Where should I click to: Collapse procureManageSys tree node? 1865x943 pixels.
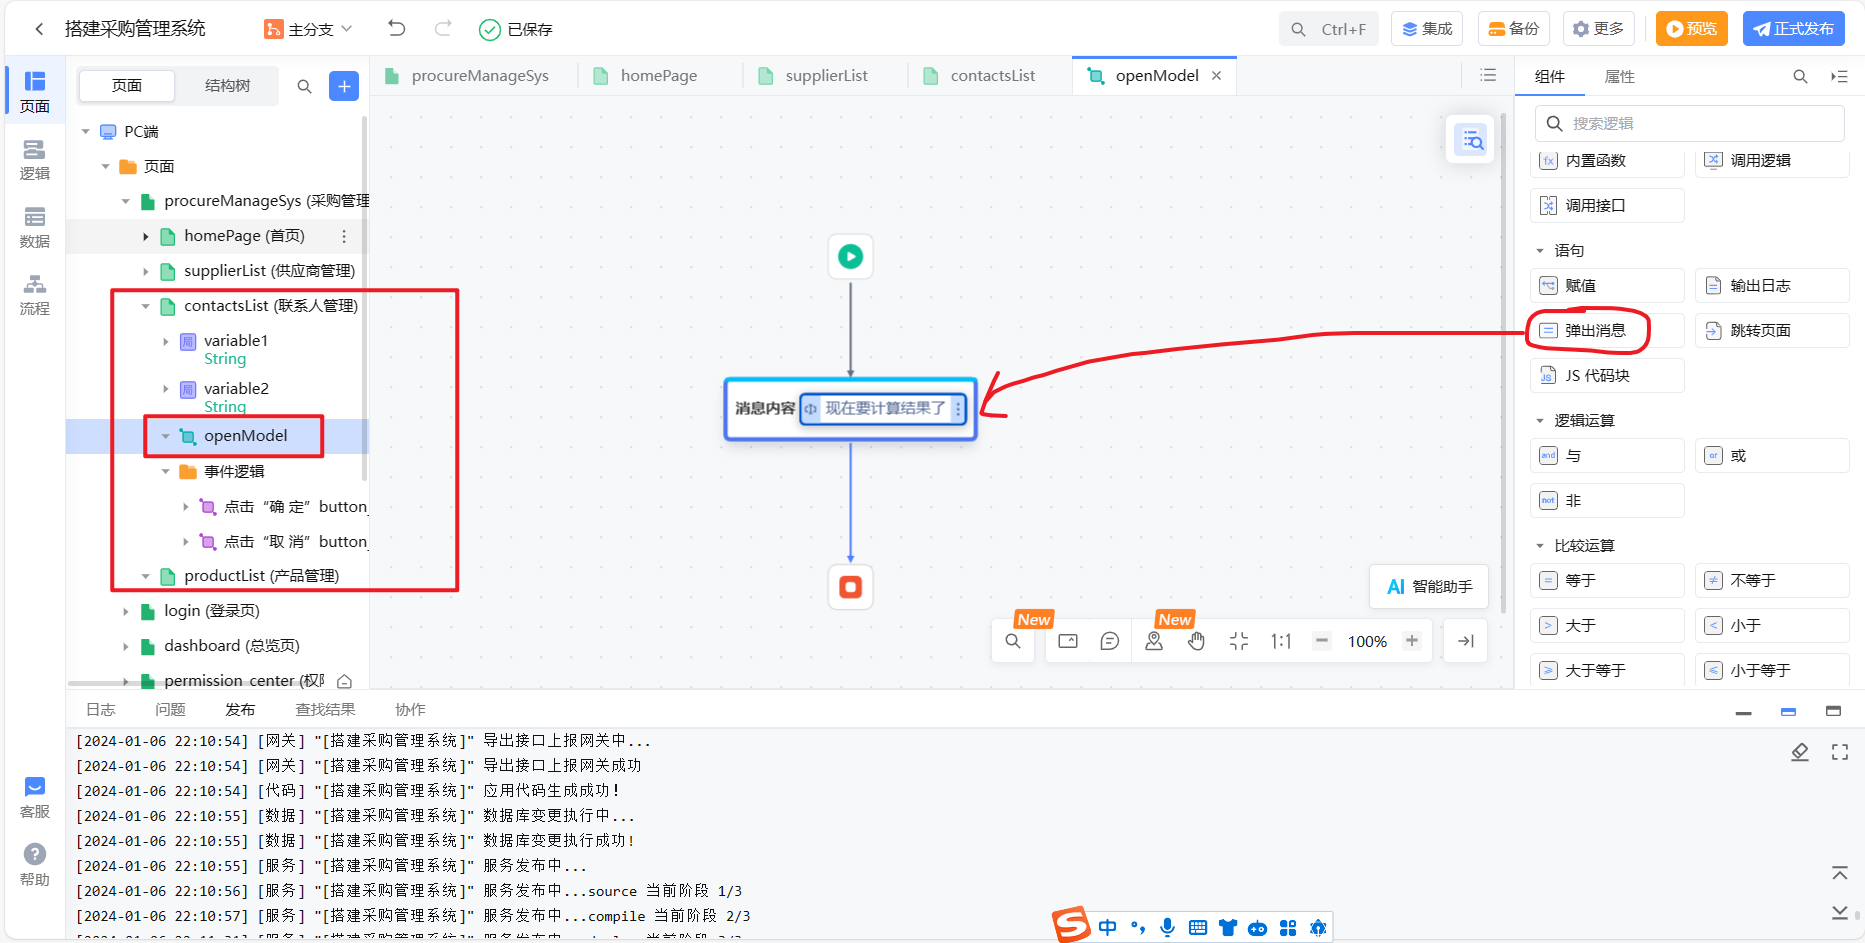pos(126,202)
